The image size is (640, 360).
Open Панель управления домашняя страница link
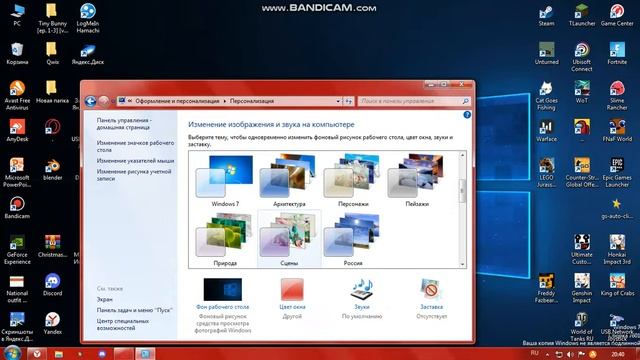coord(124,124)
